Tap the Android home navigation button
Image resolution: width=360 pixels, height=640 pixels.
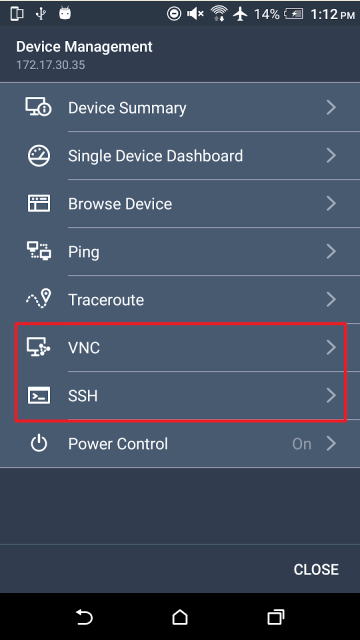point(180,617)
